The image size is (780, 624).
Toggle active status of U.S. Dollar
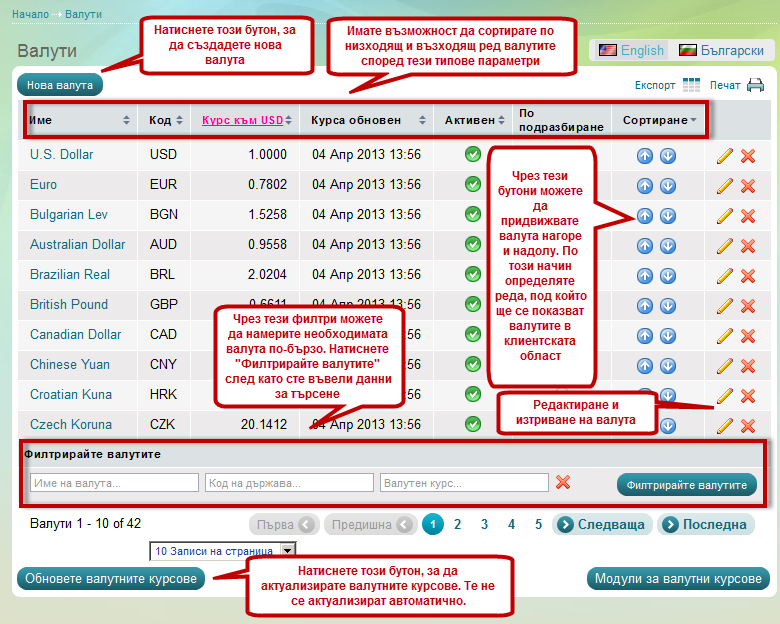tap(473, 155)
